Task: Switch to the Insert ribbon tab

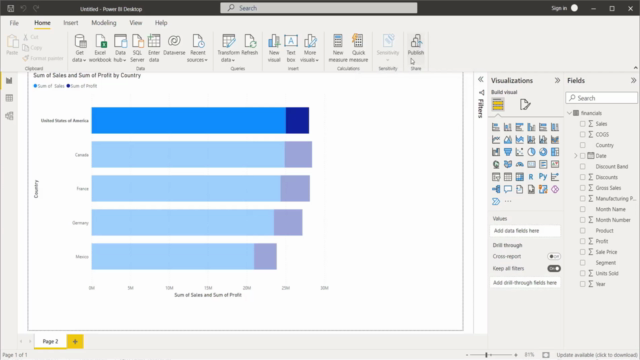Action: click(x=71, y=23)
